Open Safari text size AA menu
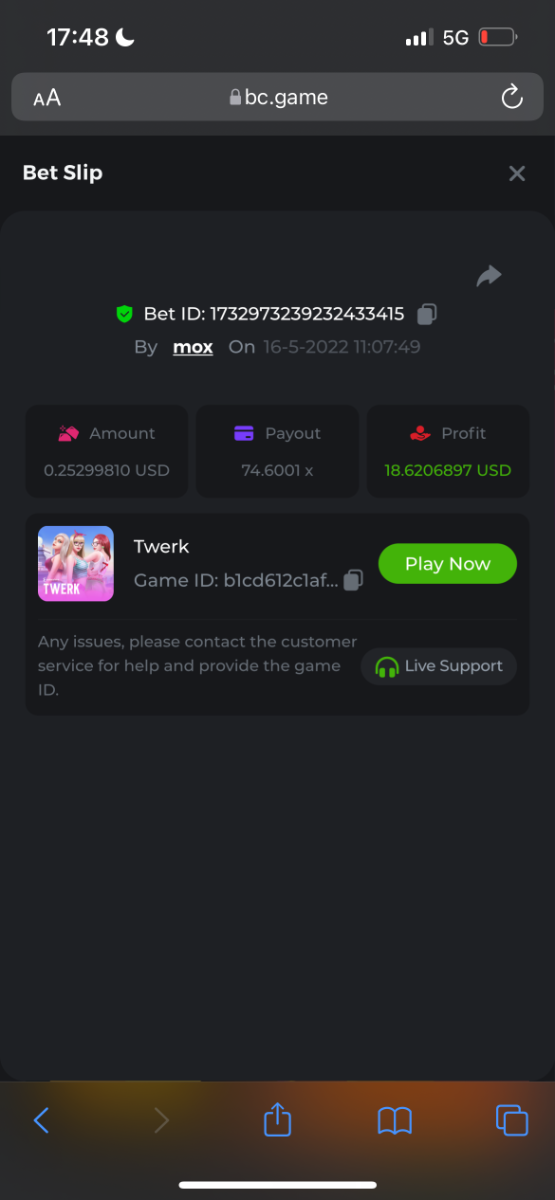Viewport: 555px width, 1200px height. [x=47, y=98]
